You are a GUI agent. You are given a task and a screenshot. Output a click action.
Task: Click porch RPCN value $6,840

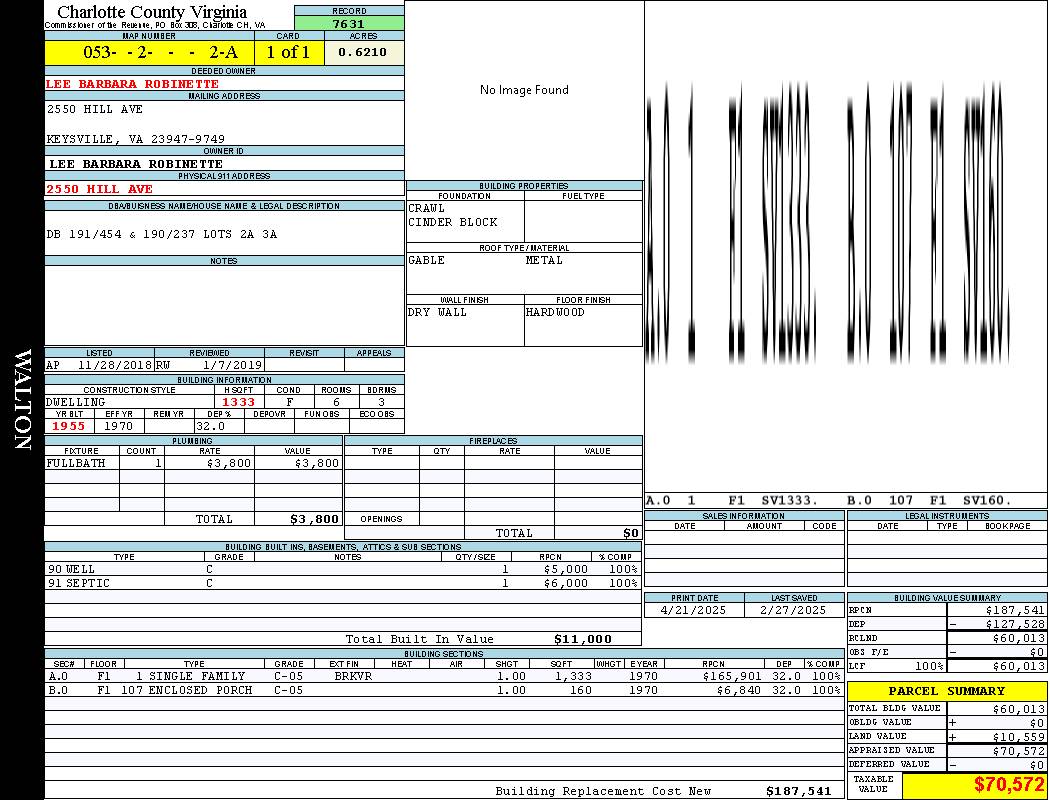739,690
